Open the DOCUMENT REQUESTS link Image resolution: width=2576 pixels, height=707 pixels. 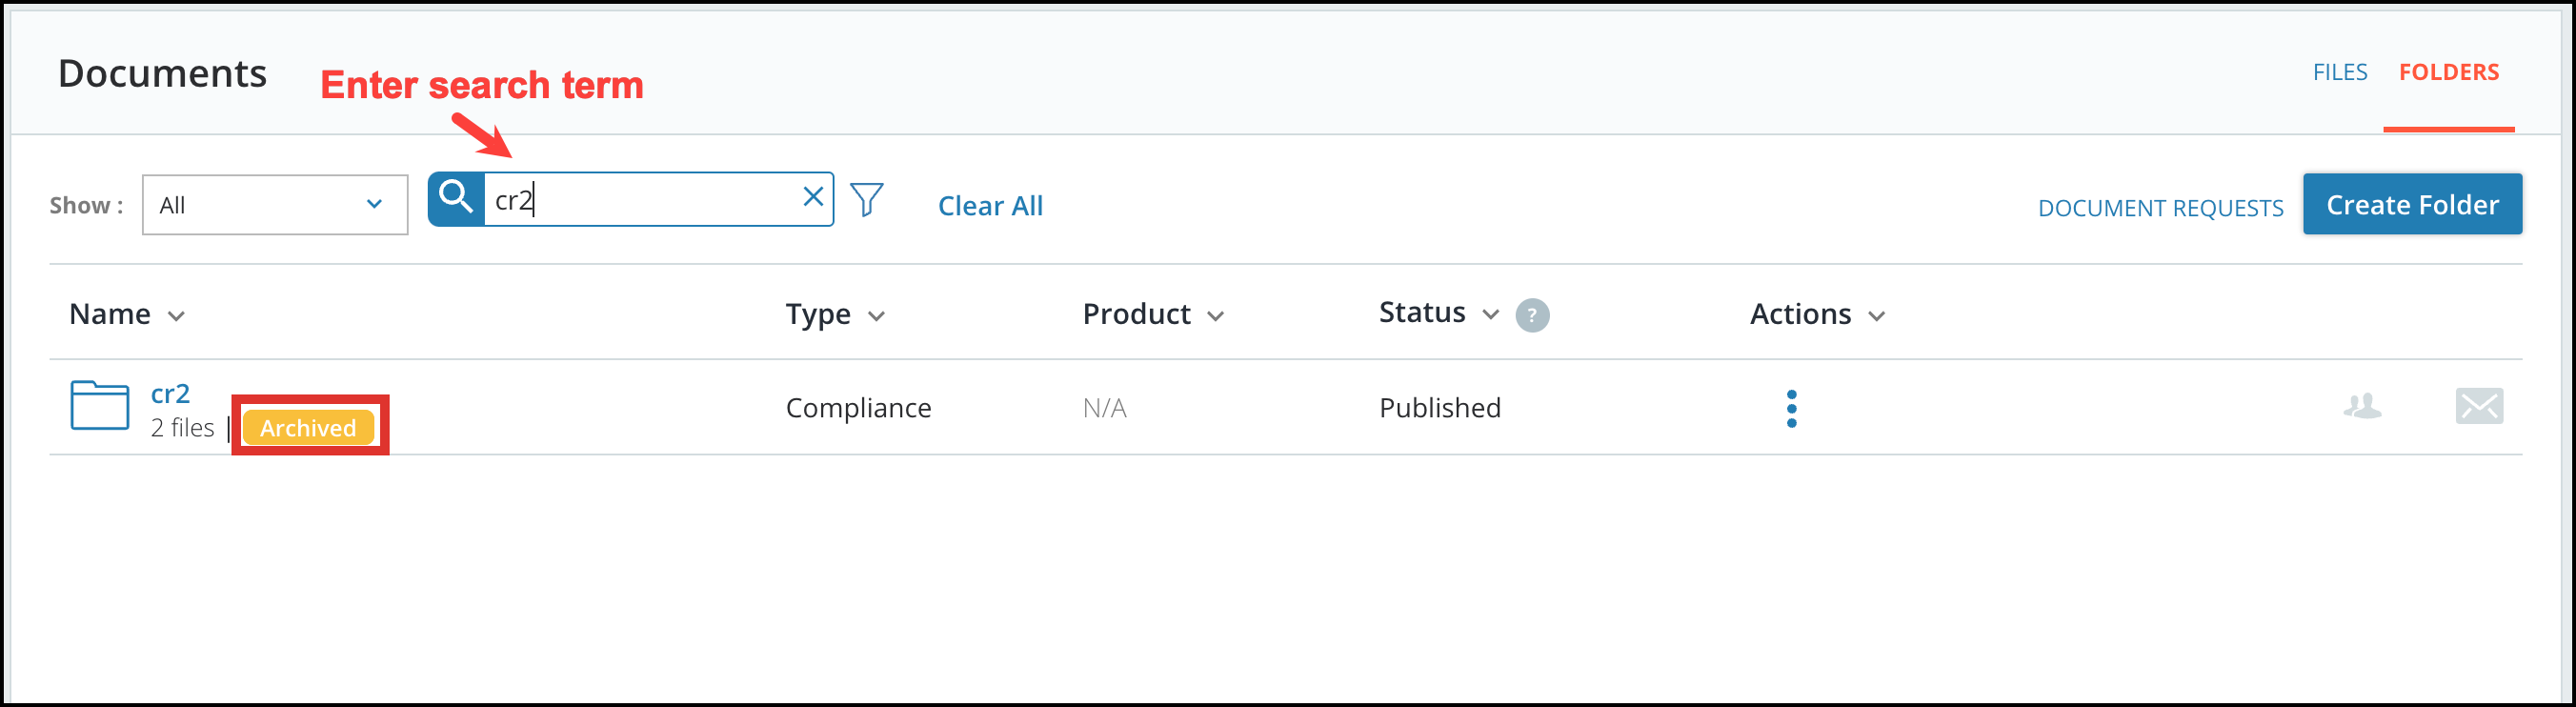coord(2160,208)
